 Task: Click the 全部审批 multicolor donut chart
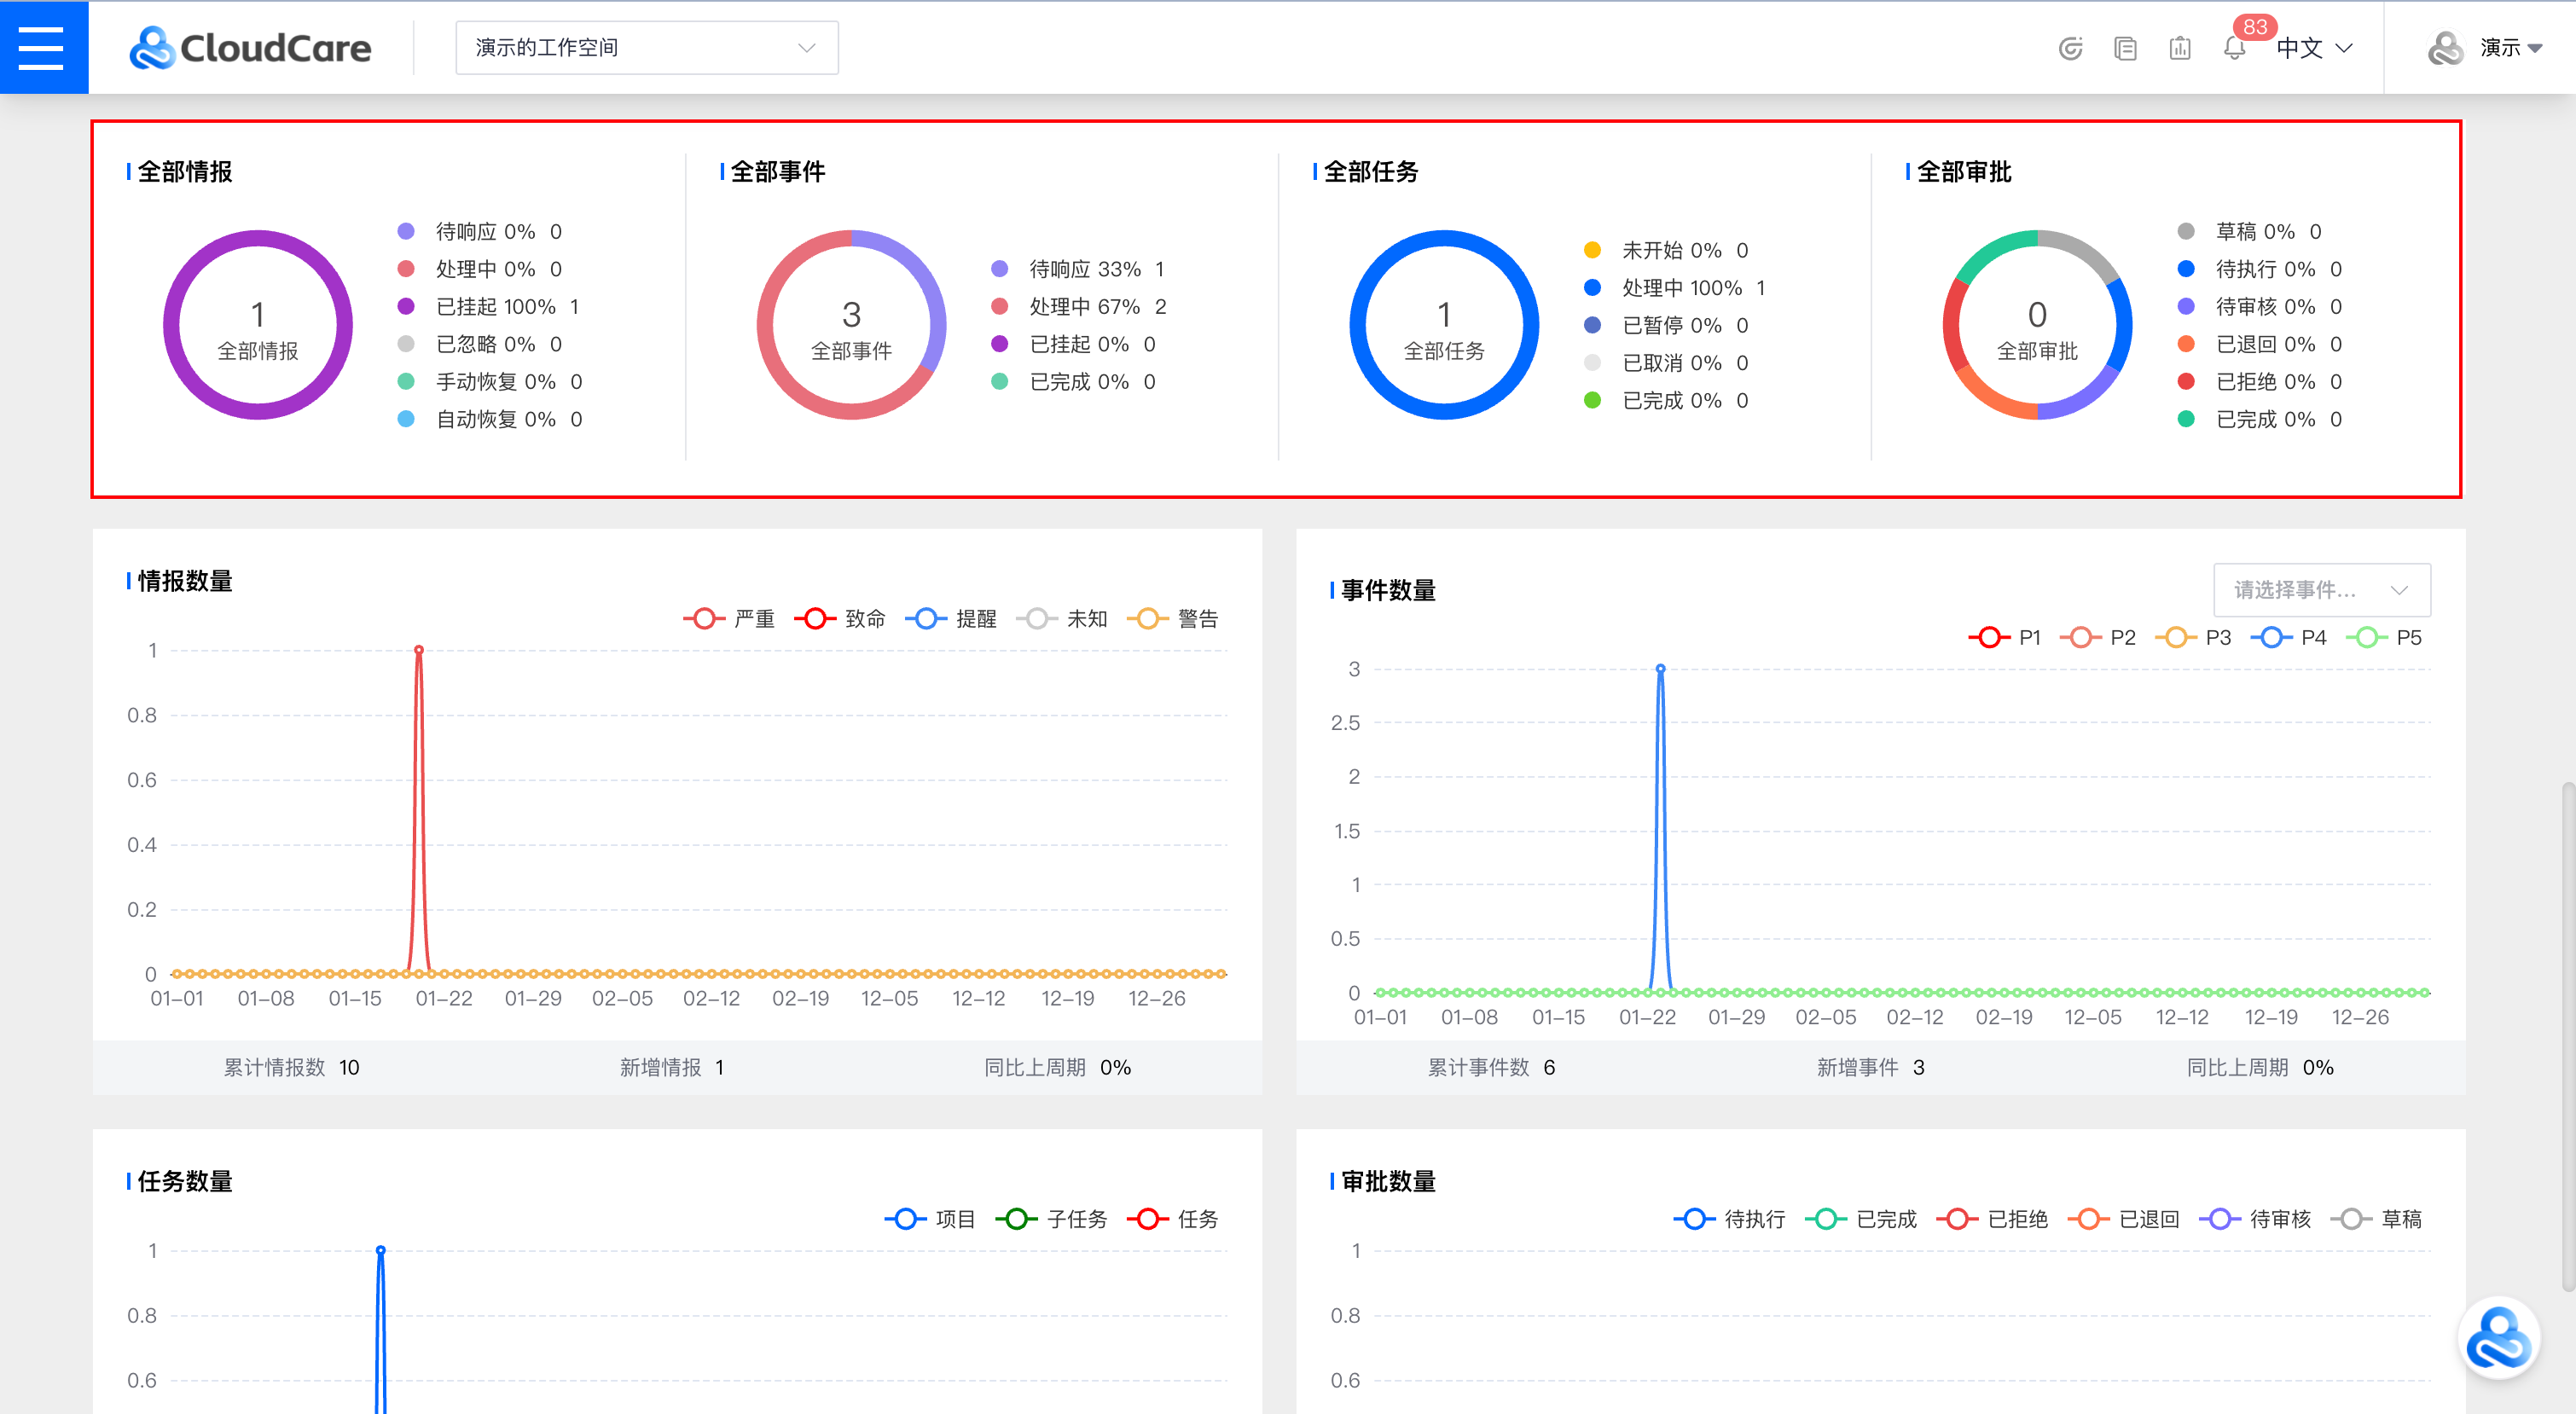point(2037,325)
